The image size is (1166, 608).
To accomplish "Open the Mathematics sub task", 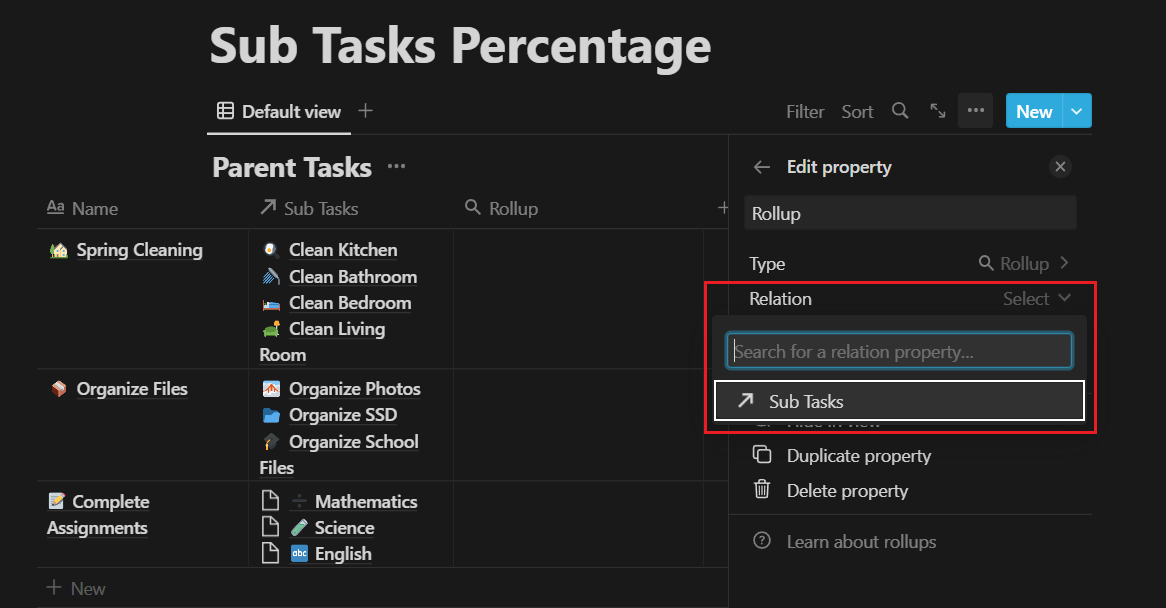I will click(x=365, y=502).
